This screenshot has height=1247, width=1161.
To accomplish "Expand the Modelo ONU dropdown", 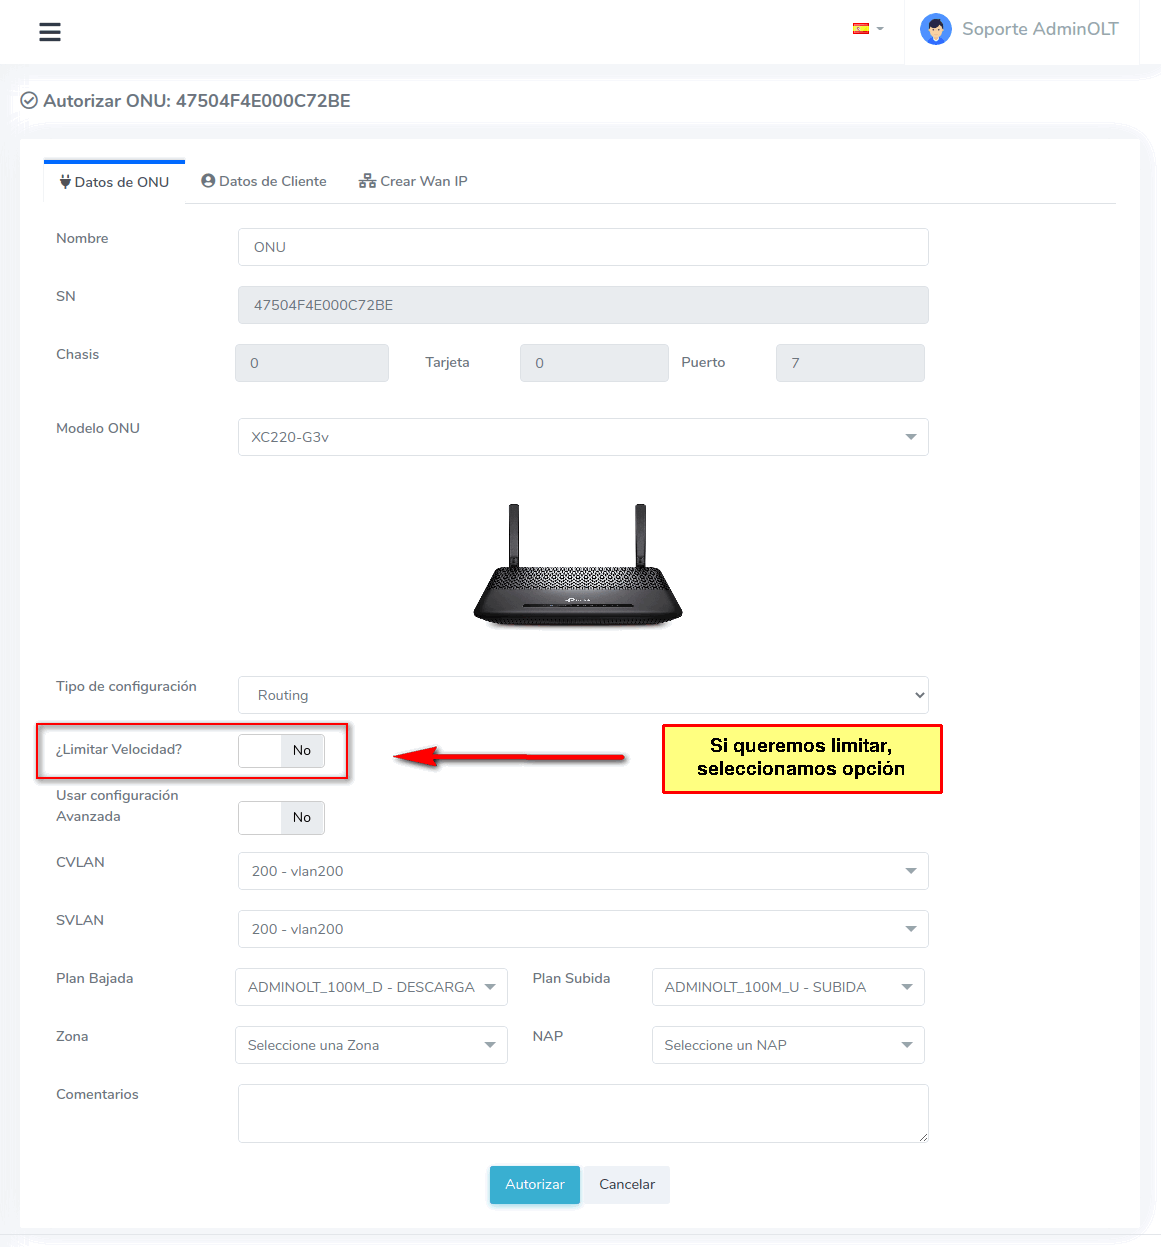I will pyautogui.click(x=583, y=437).
